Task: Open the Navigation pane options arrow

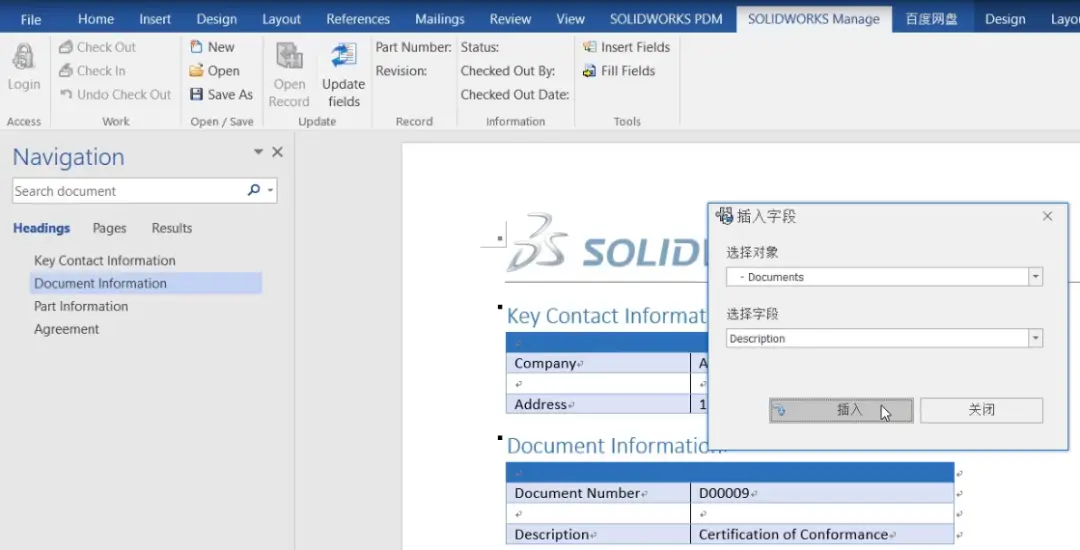Action: point(258,152)
